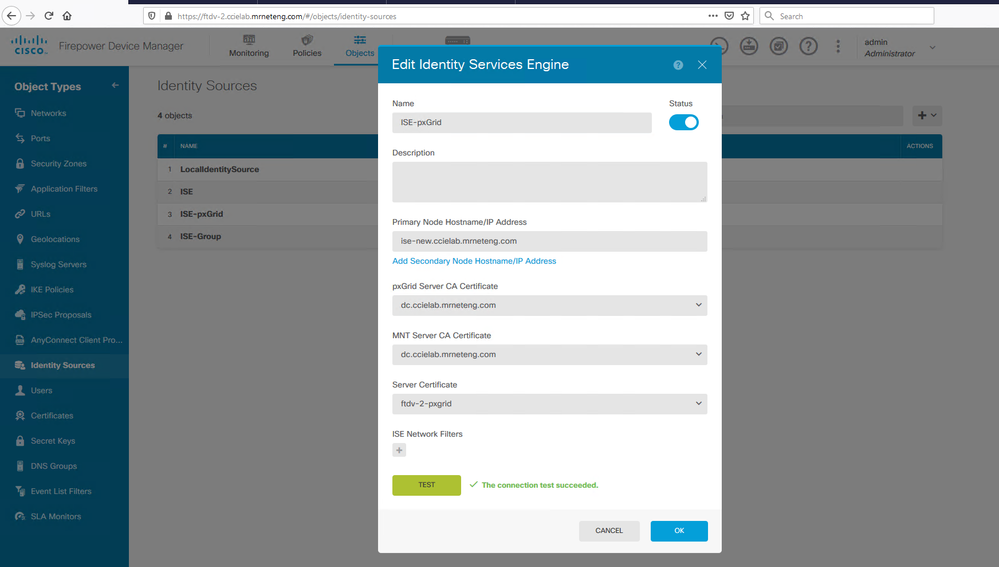
Task: Open Event List Filters object type
Action: coord(61,491)
